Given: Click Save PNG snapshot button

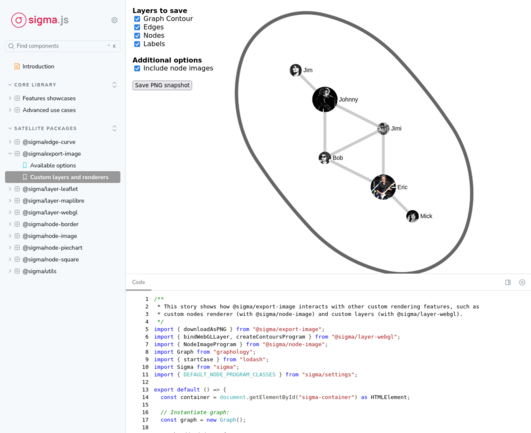Looking at the screenshot, I should pyautogui.click(x=162, y=85).
